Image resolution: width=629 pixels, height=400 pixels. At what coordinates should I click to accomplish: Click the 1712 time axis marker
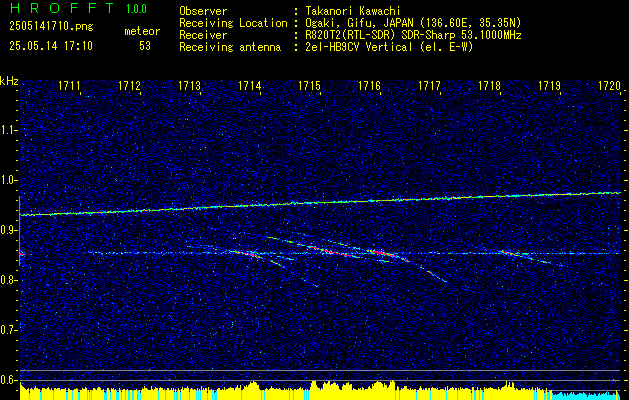[x=129, y=85]
